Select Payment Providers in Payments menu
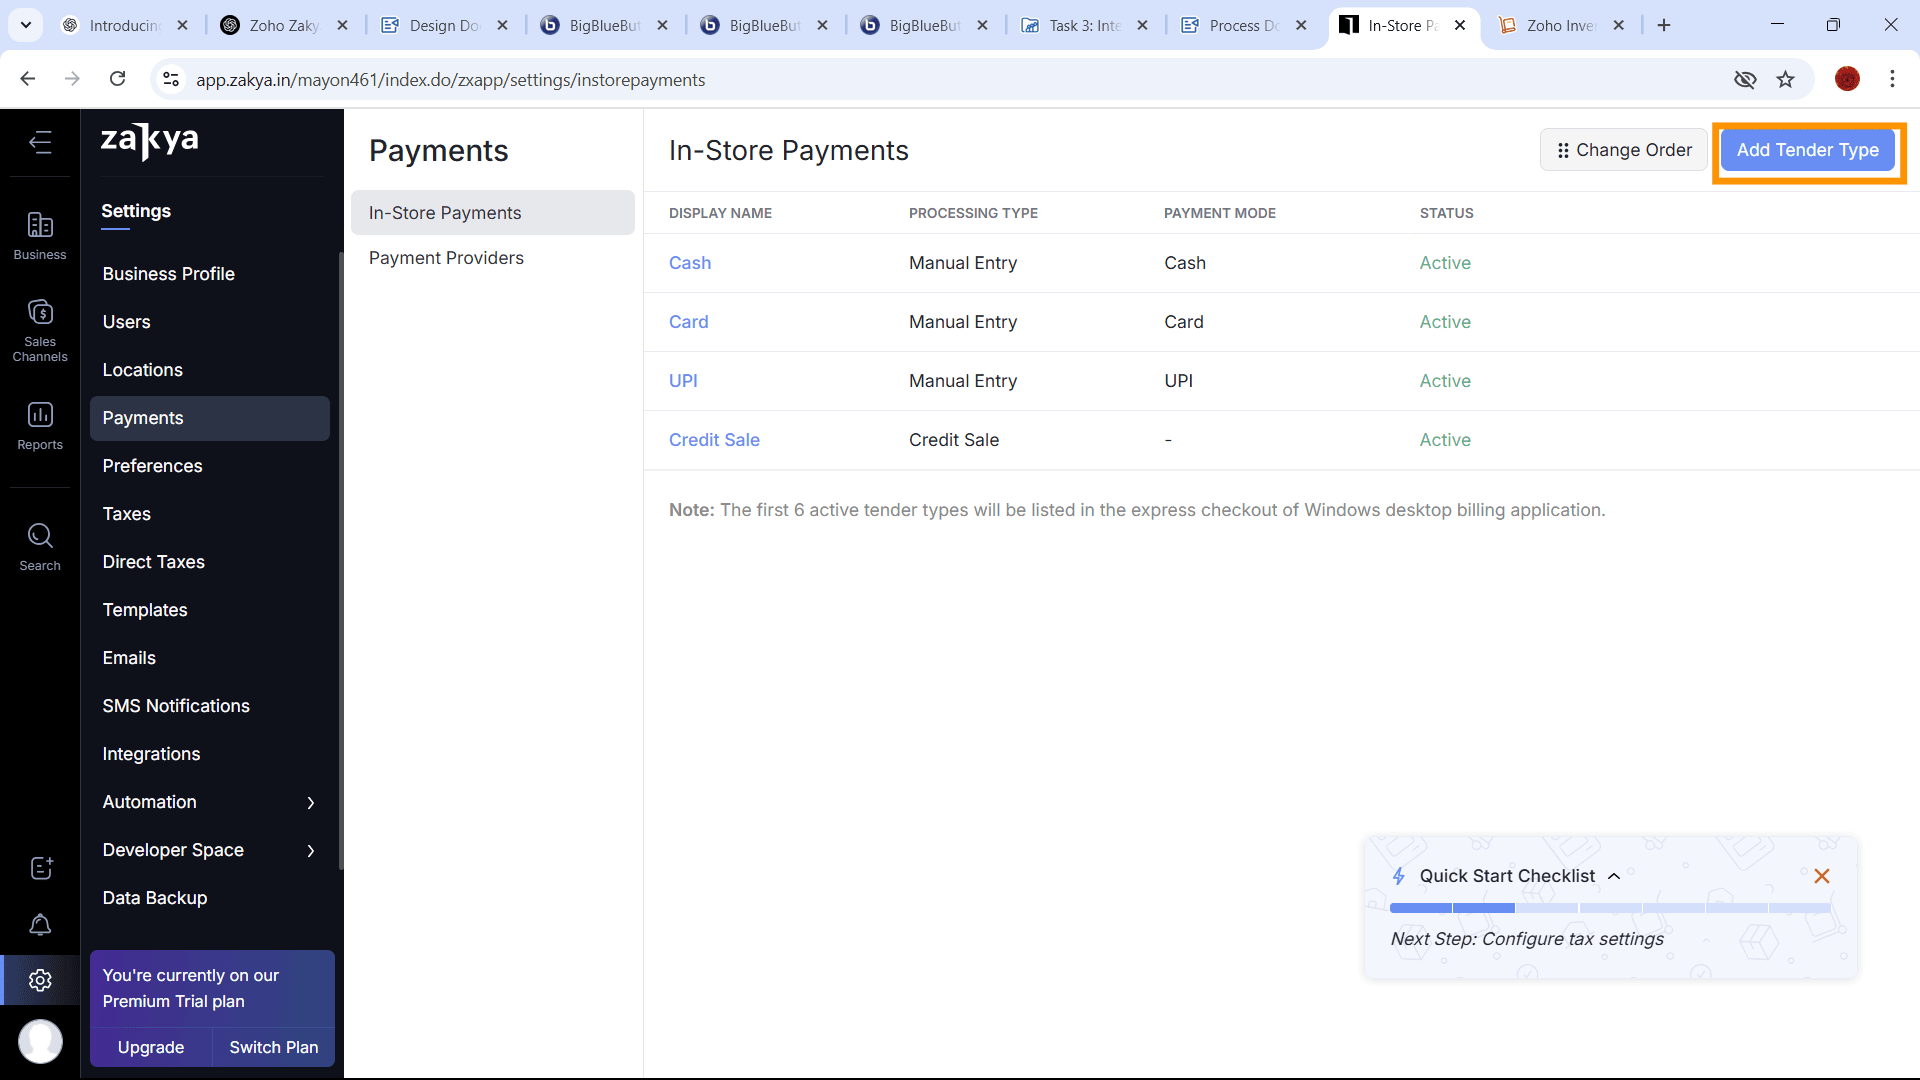The height and width of the screenshot is (1080, 1920). pos(493,258)
